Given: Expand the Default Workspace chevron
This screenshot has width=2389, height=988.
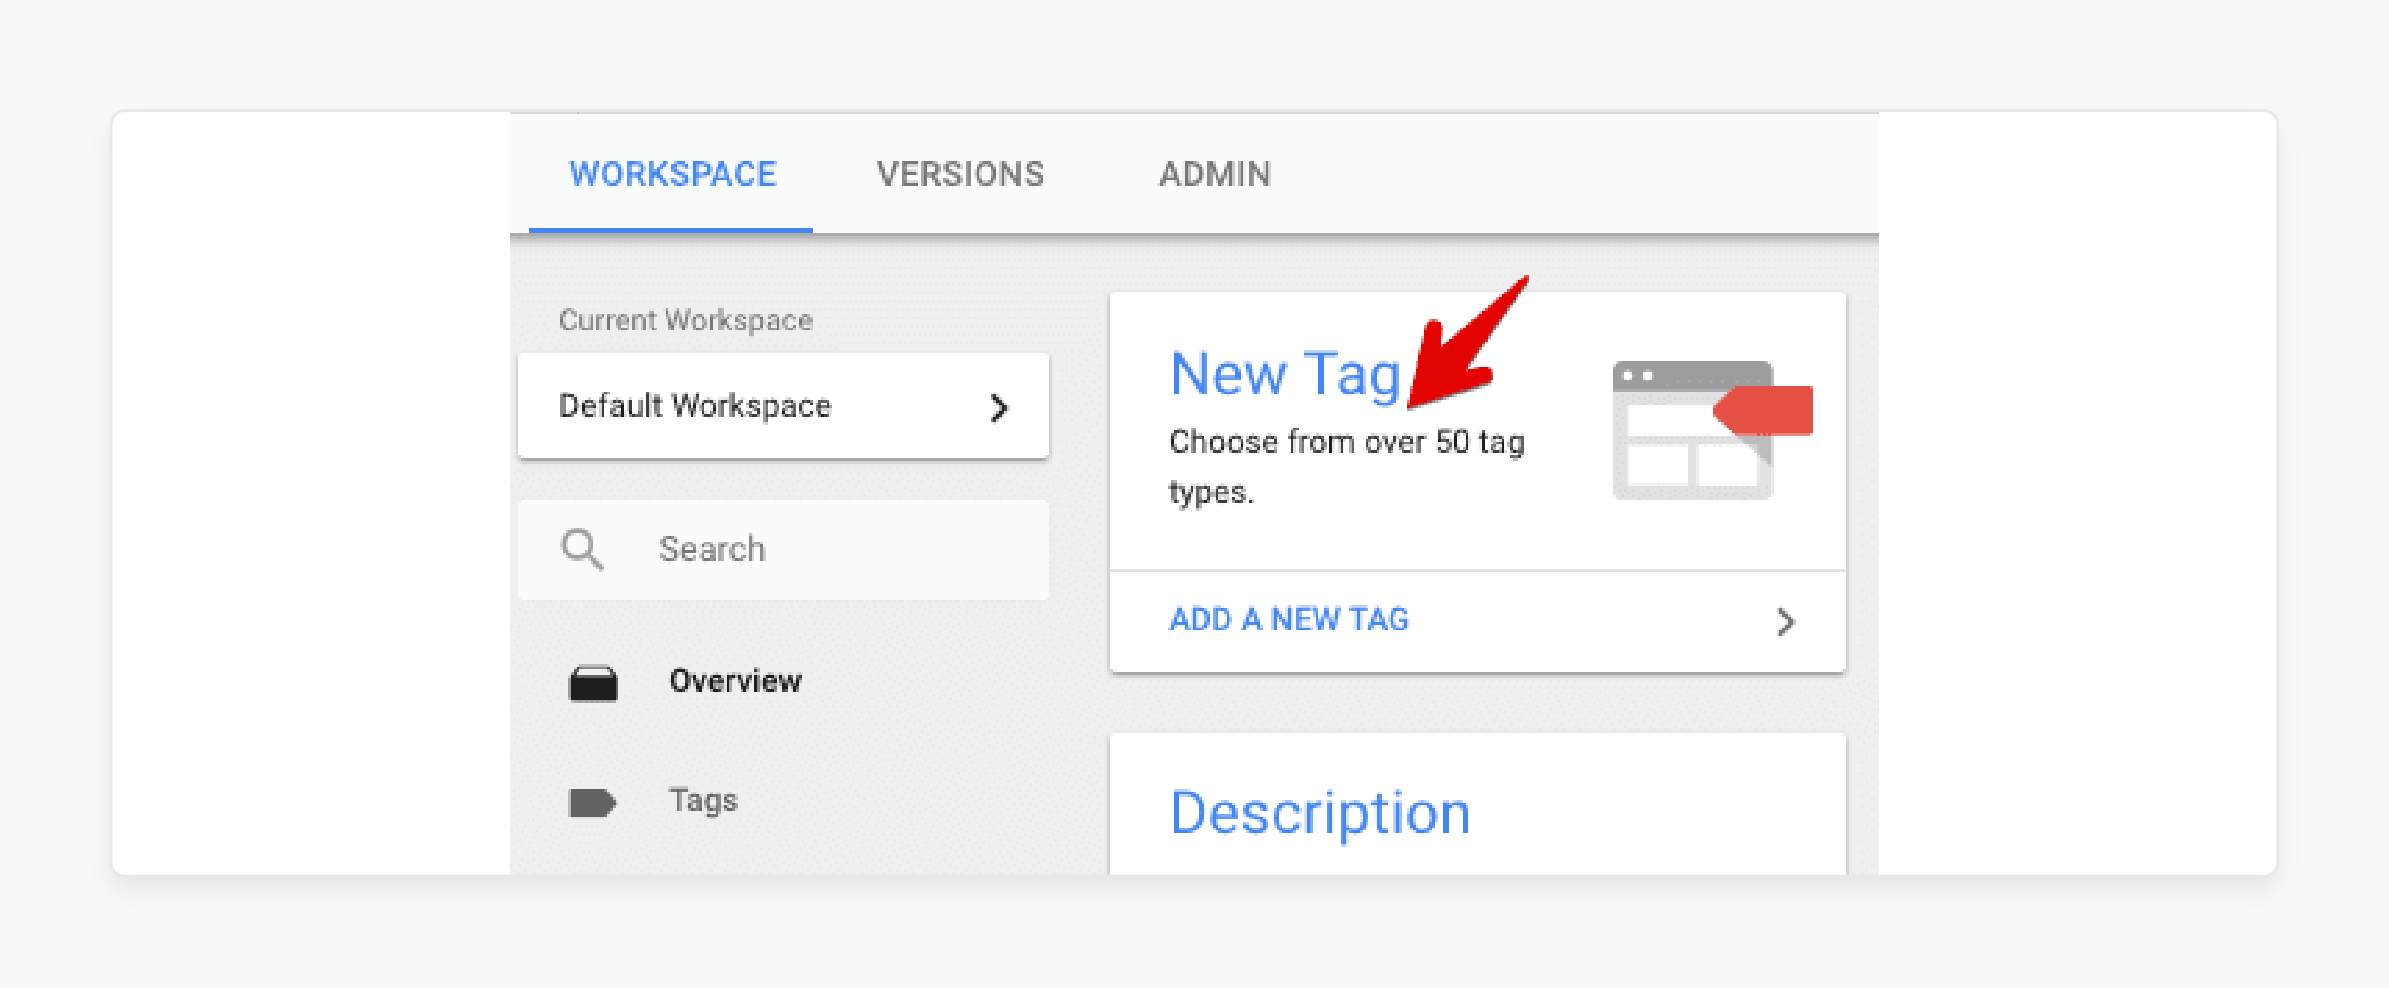Looking at the screenshot, I should (998, 407).
